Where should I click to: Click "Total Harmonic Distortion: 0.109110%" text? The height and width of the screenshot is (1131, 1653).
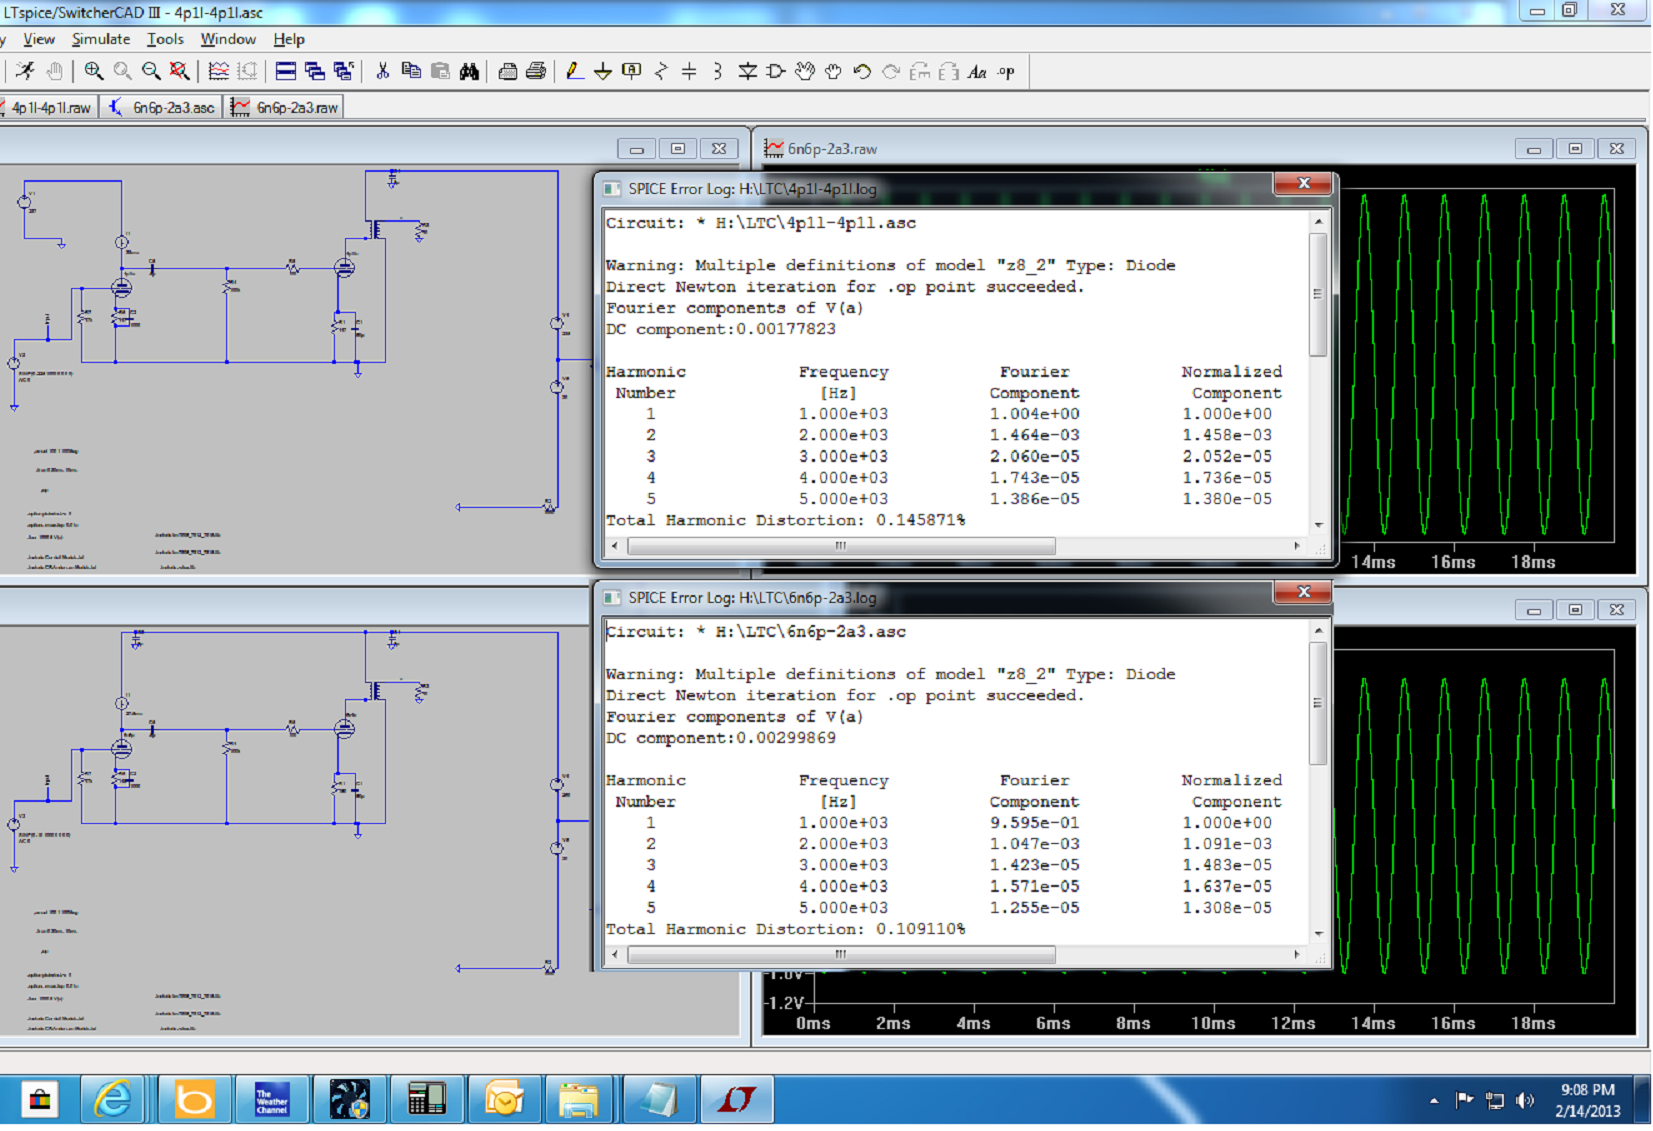pyautogui.click(x=786, y=930)
